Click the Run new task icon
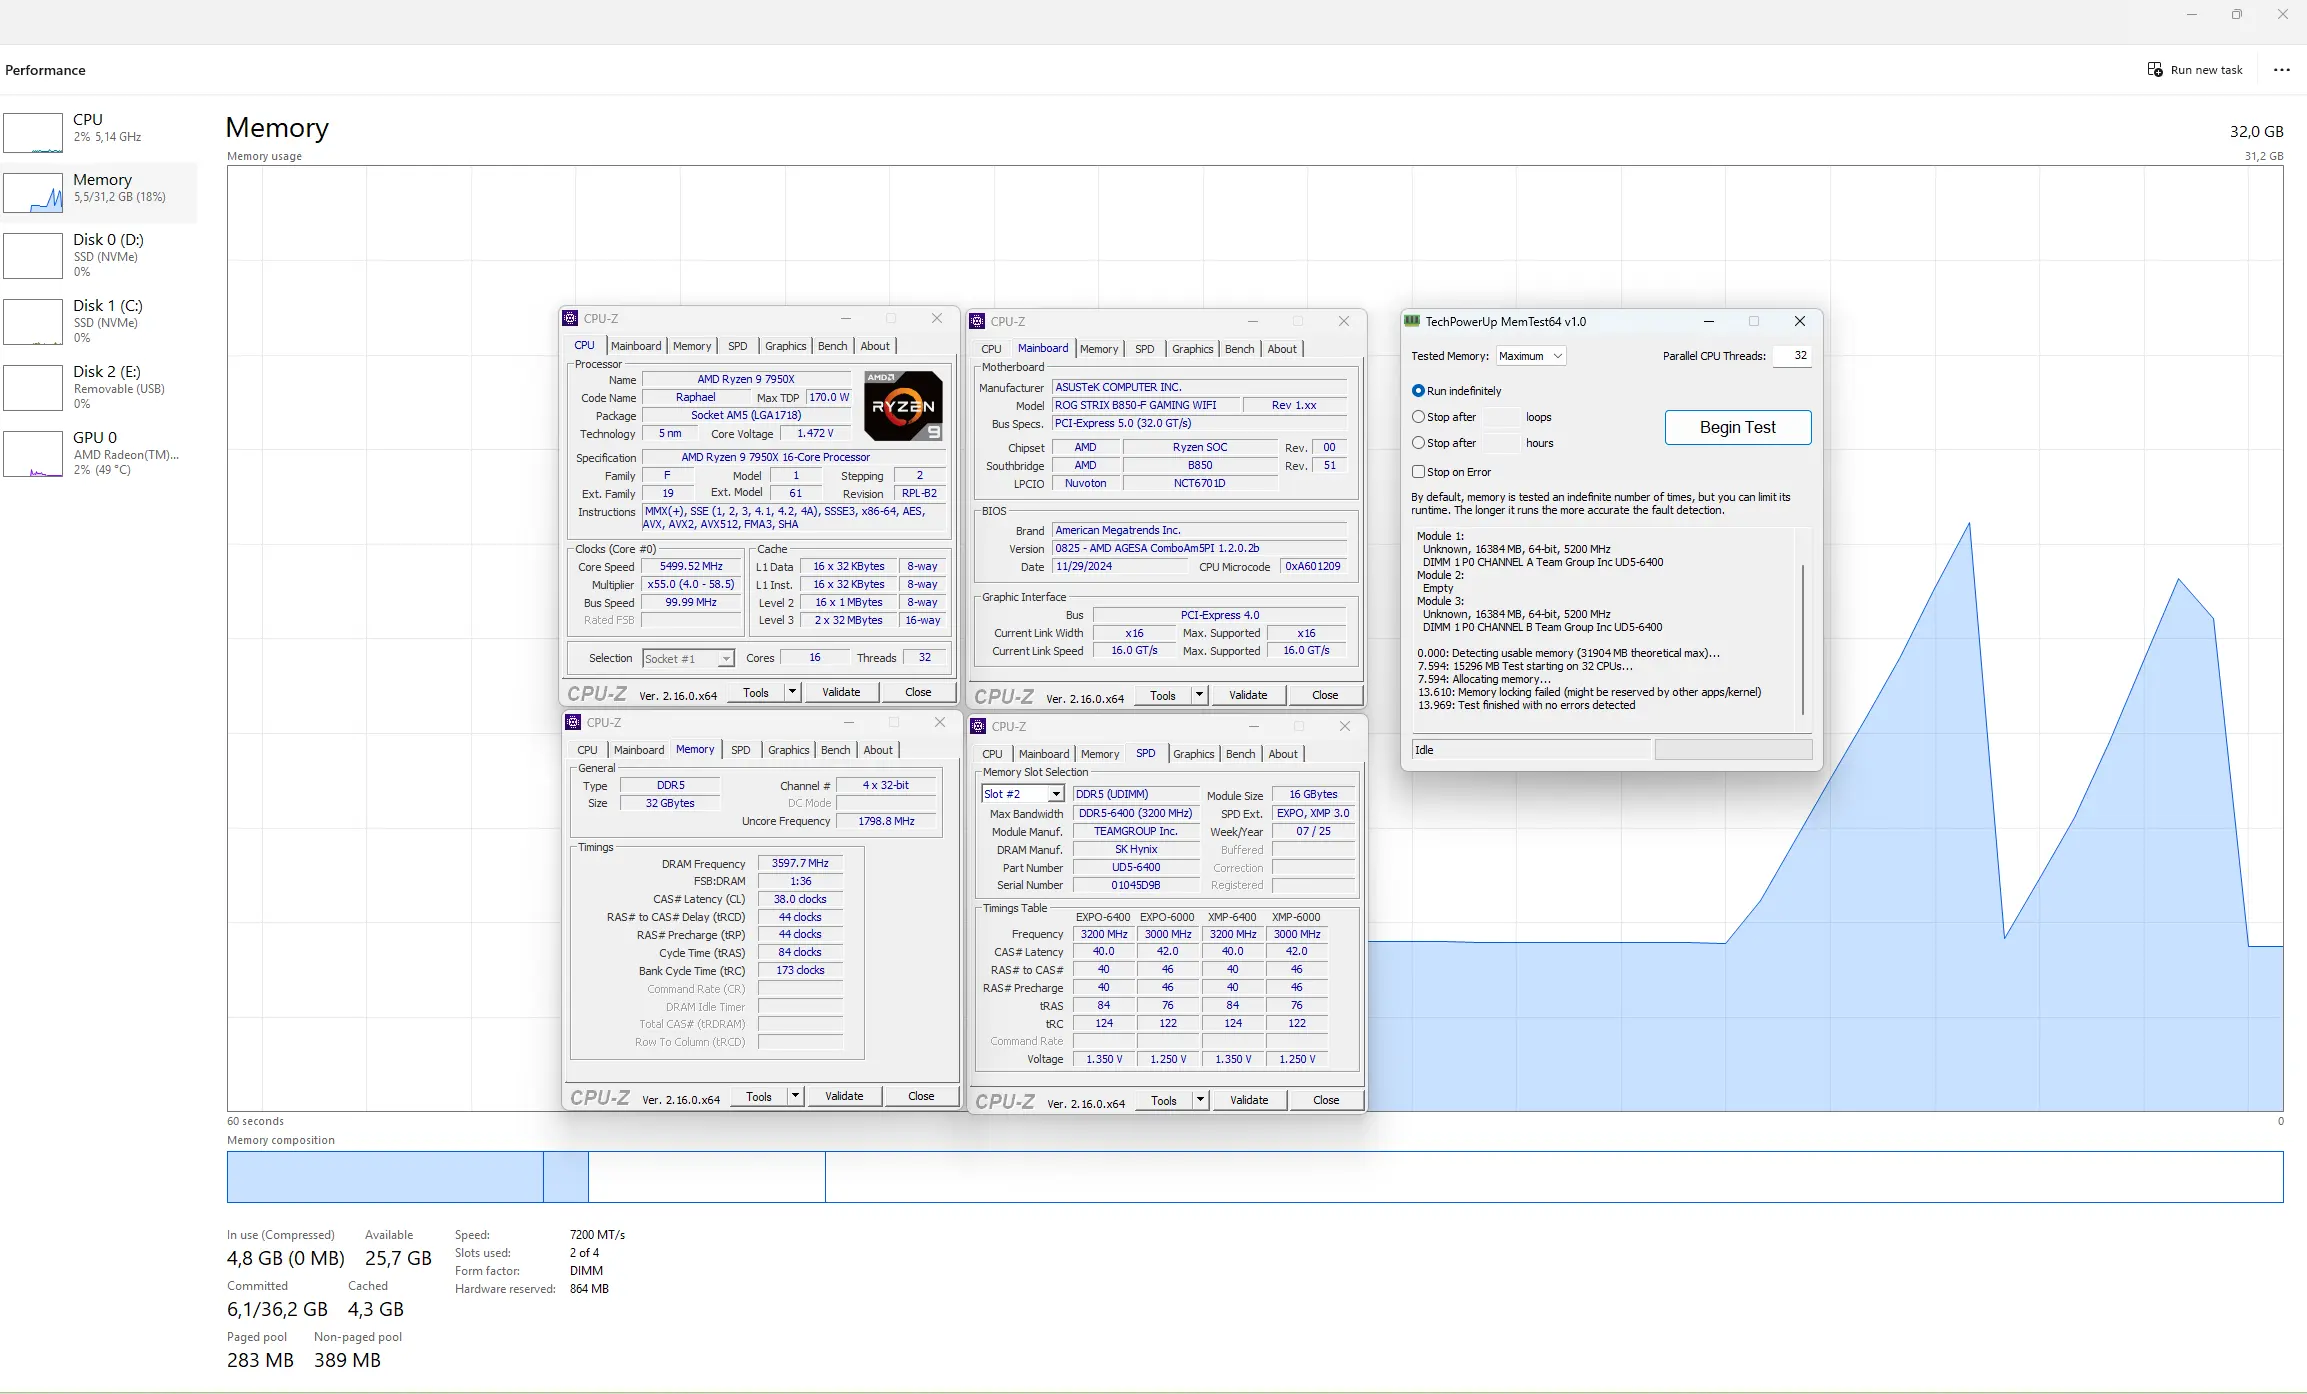This screenshot has height=1394, width=2307. (x=2154, y=70)
